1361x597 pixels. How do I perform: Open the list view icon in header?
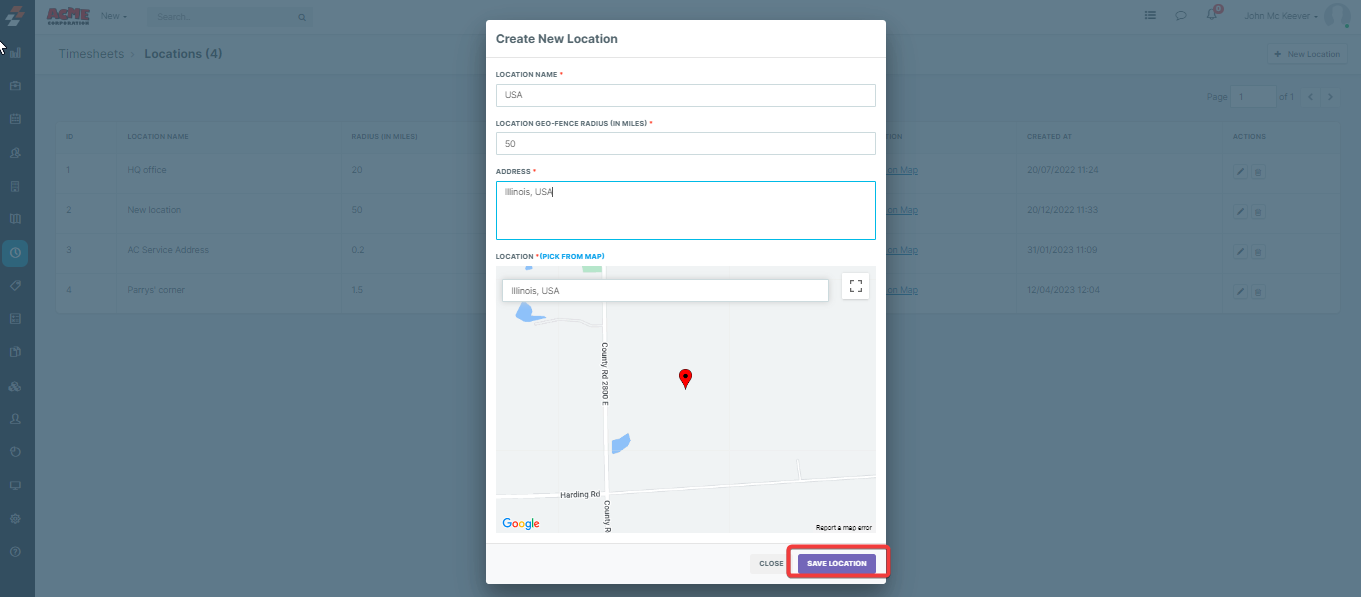(1151, 16)
